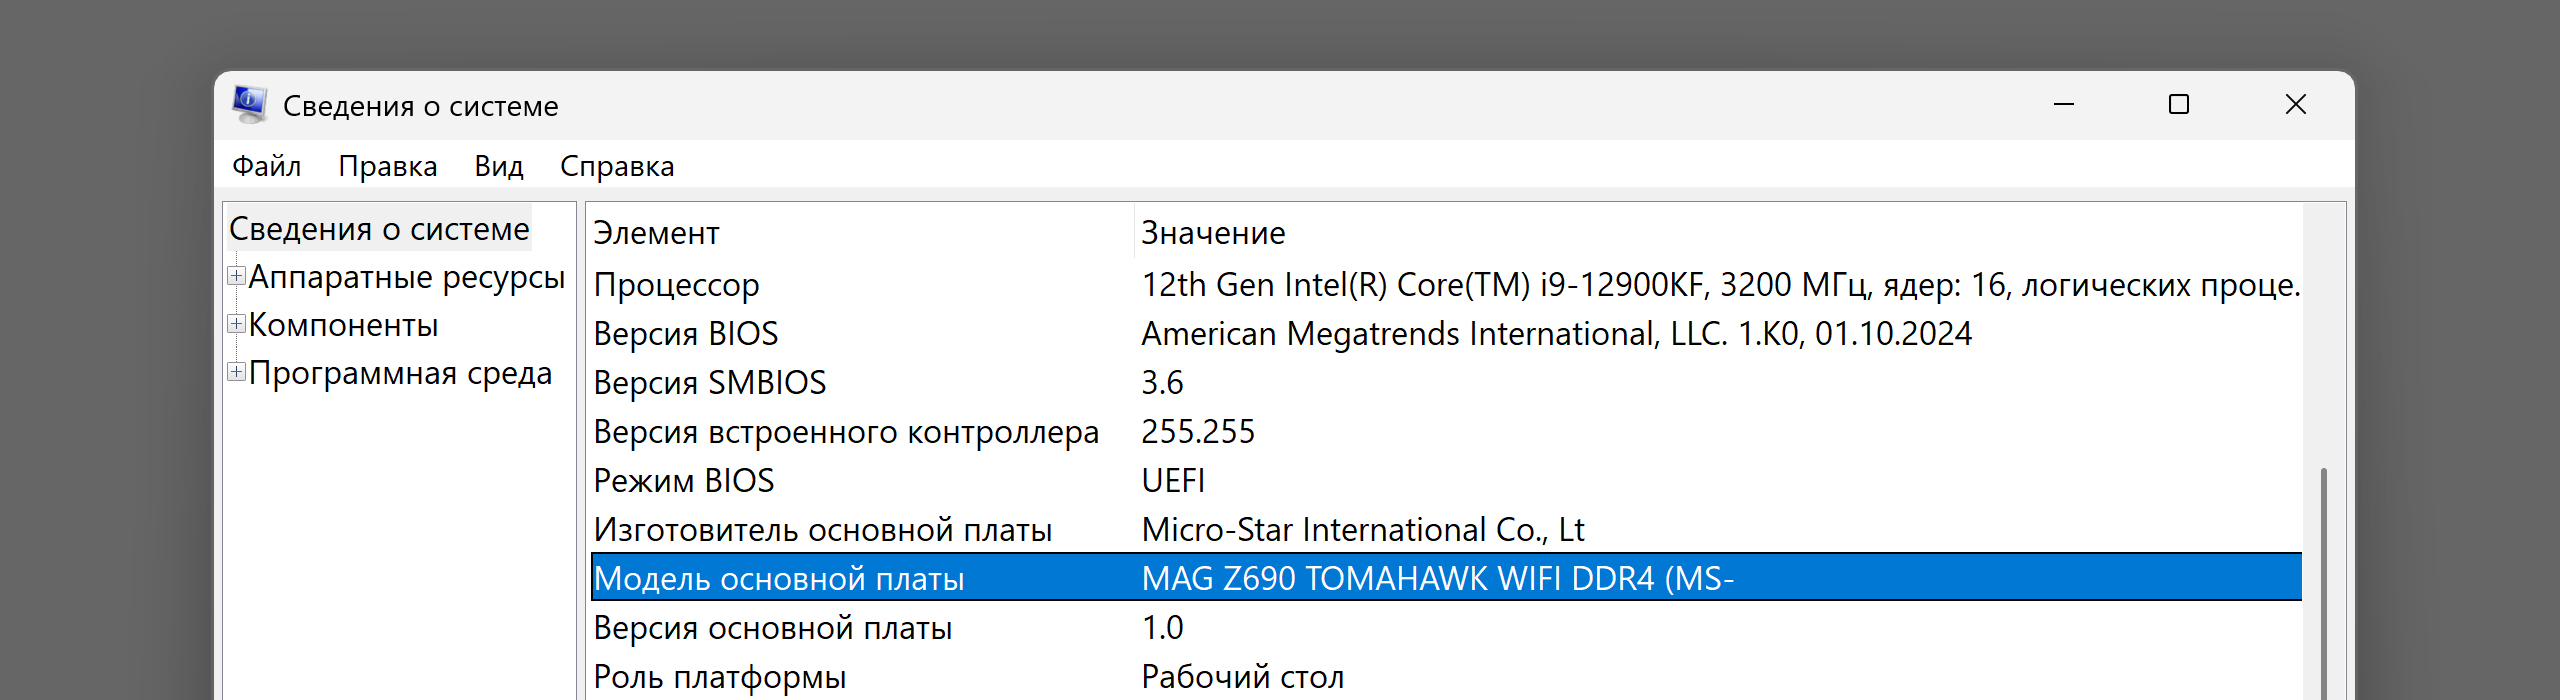
Task: Click the American Megatrends BIOS value
Action: coord(1557,334)
